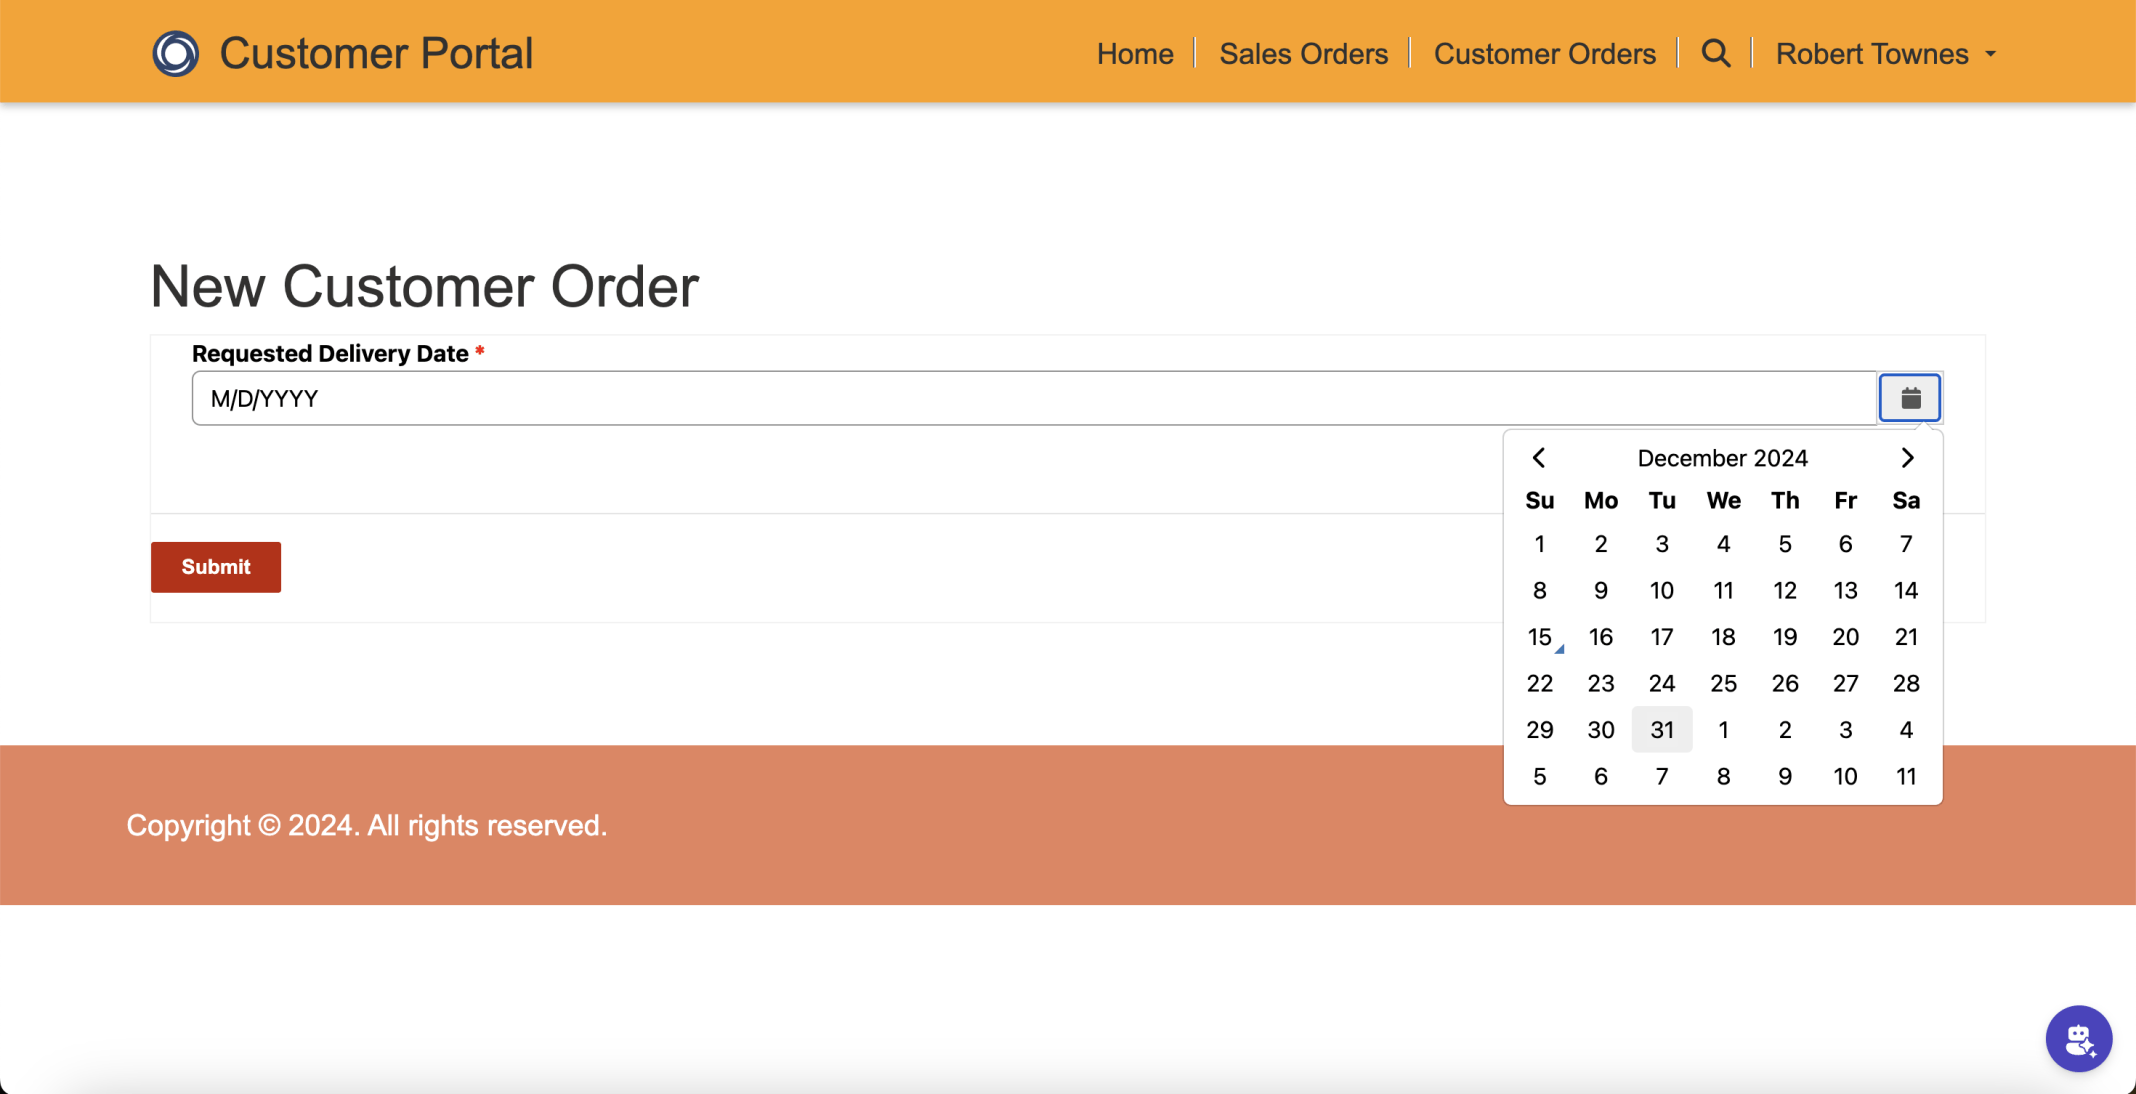Select December 31 in the calendar
The width and height of the screenshot is (2136, 1094).
coord(1662,730)
